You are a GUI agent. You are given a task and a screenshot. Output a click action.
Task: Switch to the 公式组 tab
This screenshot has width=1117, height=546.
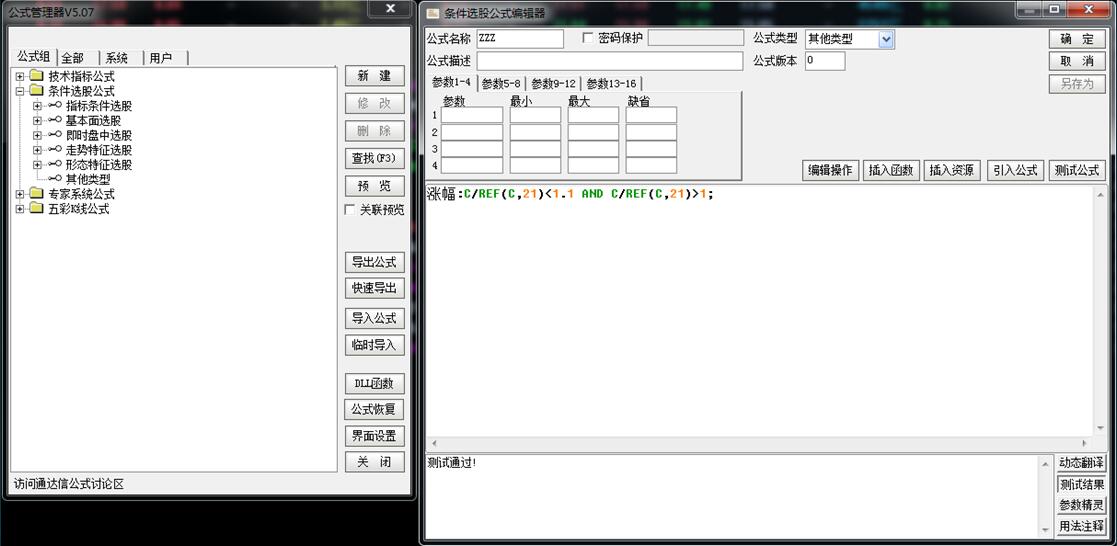click(x=33, y=57)
